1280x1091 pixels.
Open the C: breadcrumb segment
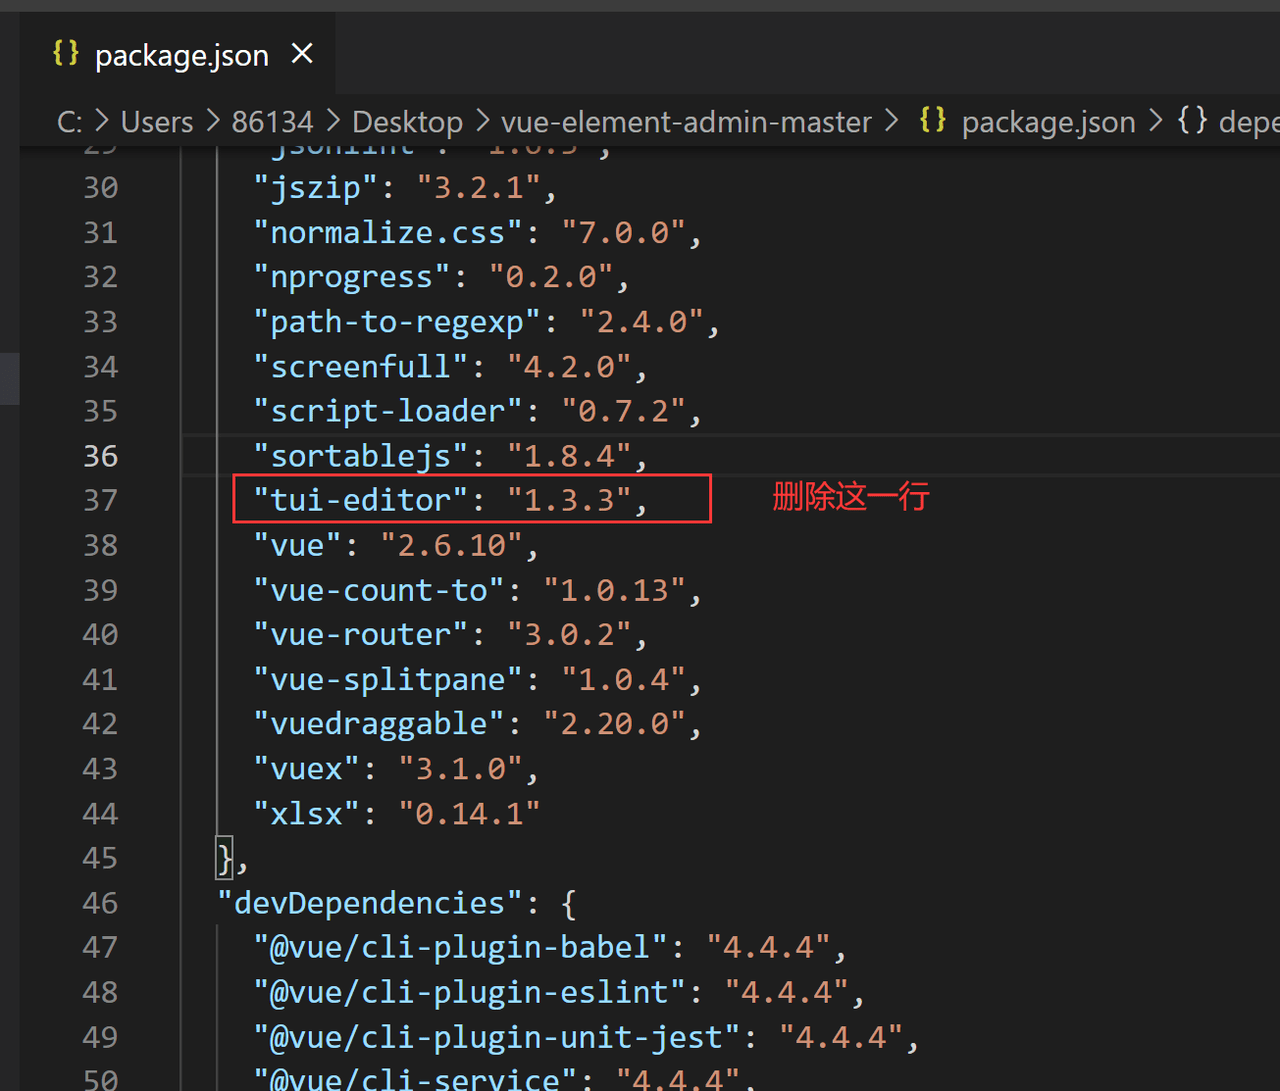click(x=70, y=122)
